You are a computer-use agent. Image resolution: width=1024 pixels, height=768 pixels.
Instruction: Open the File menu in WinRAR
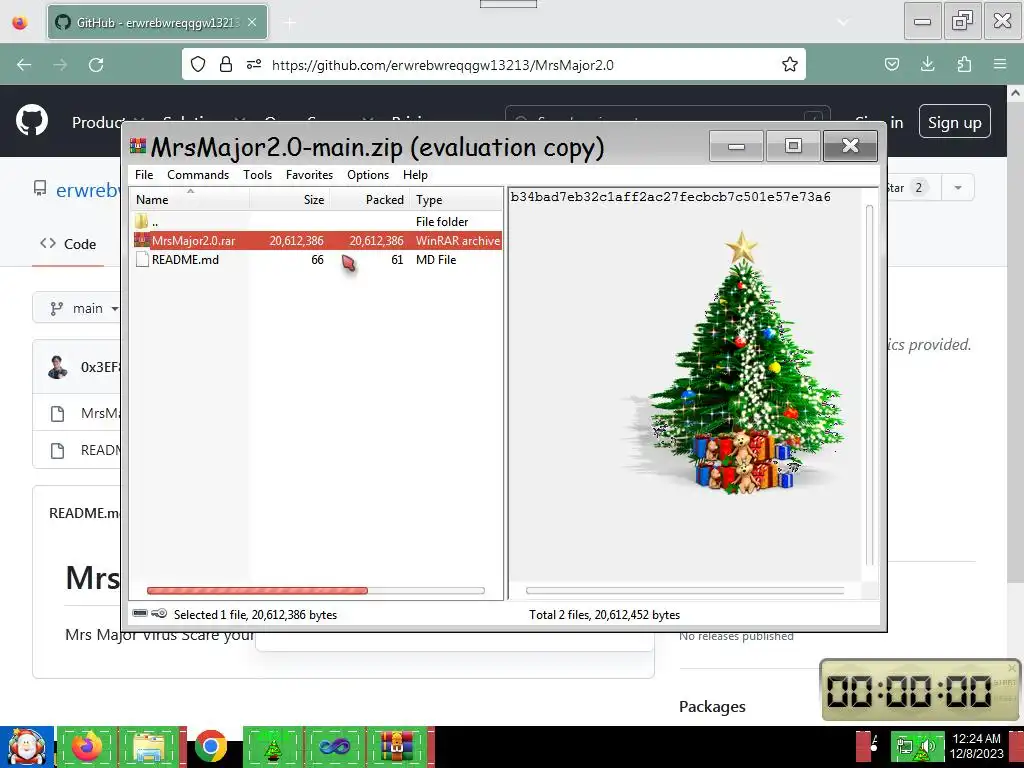tap(144, 175)
